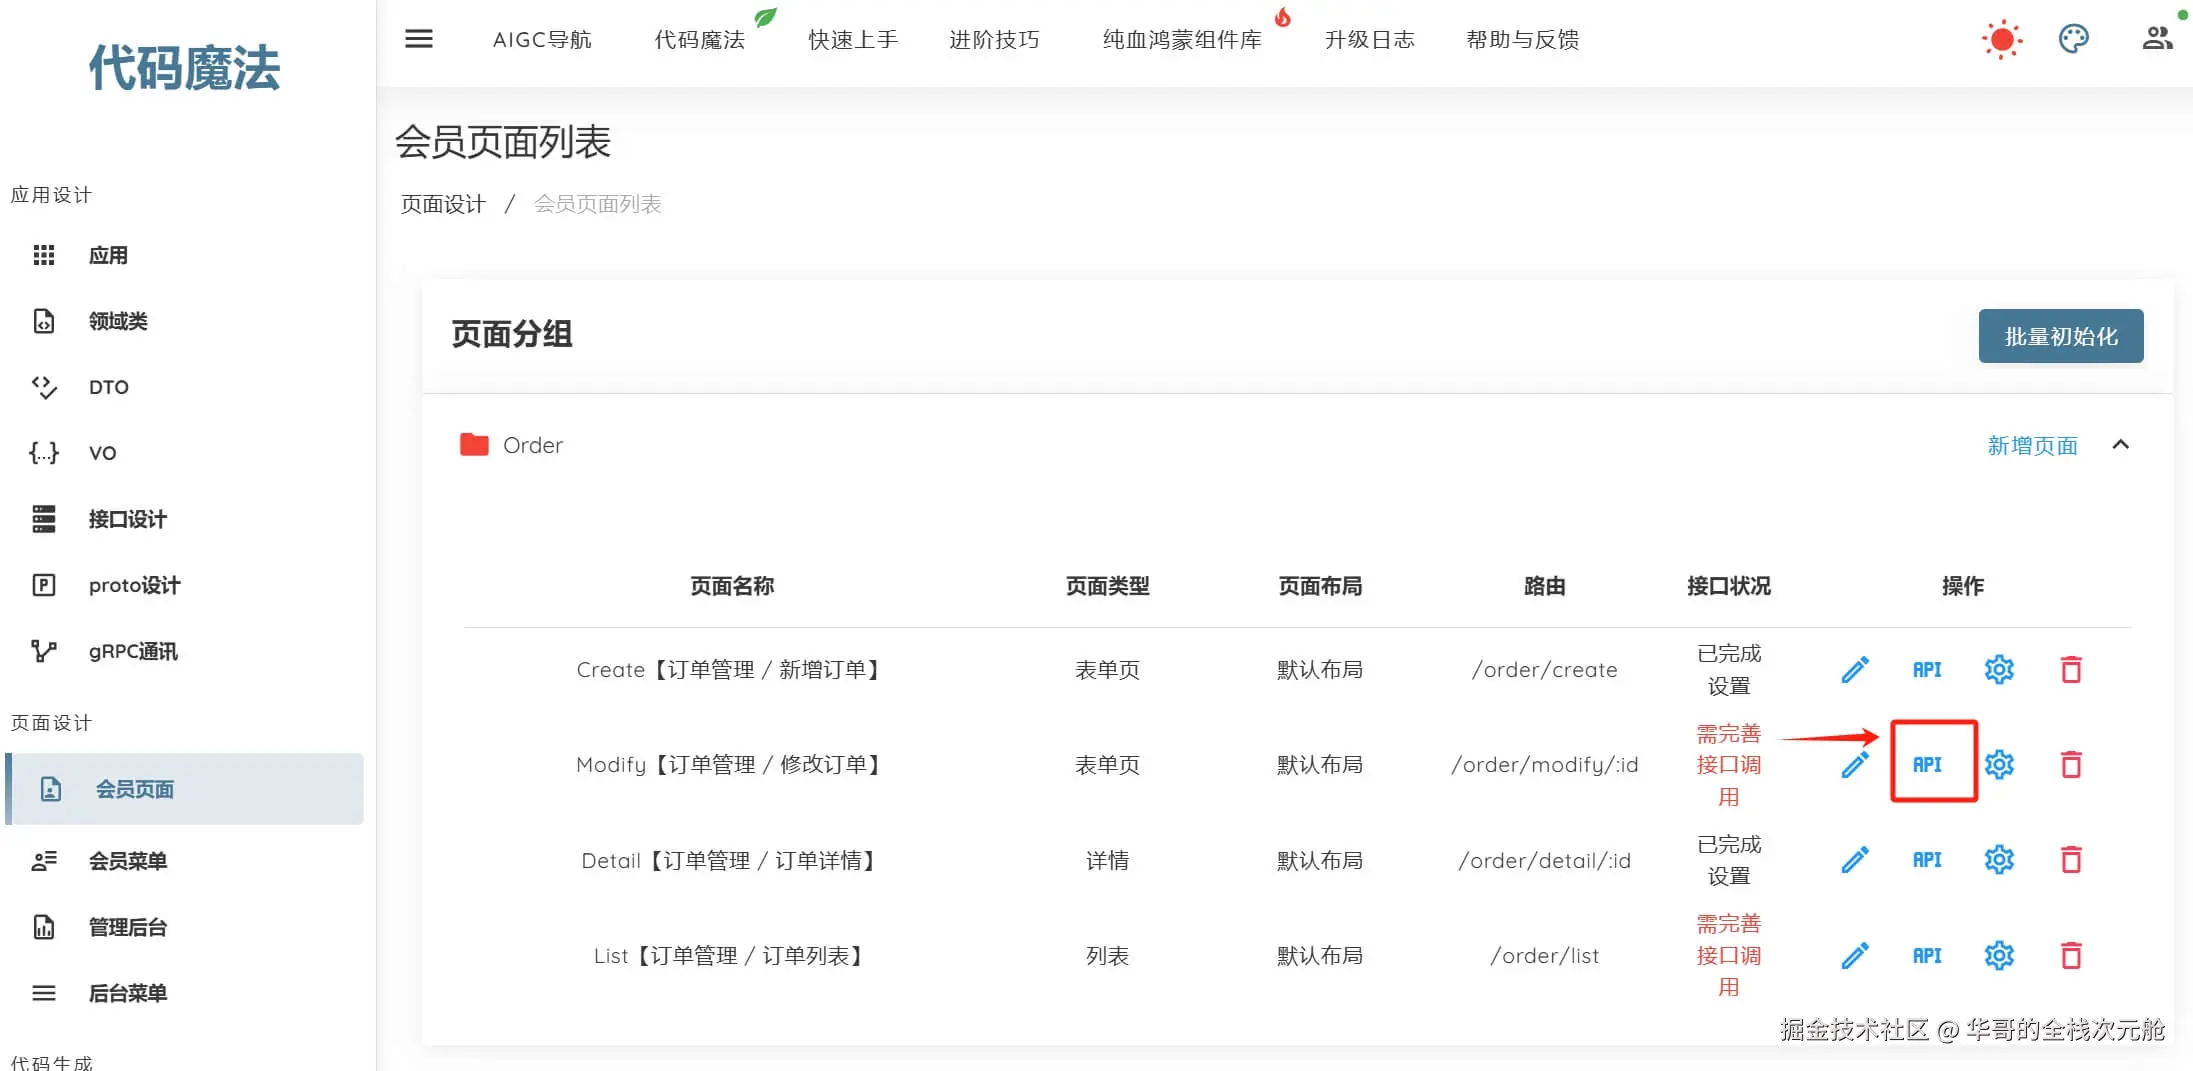Open gear settings for List page
Viewport: 2193px width, 1071px height.
(x=1999, y=956)
